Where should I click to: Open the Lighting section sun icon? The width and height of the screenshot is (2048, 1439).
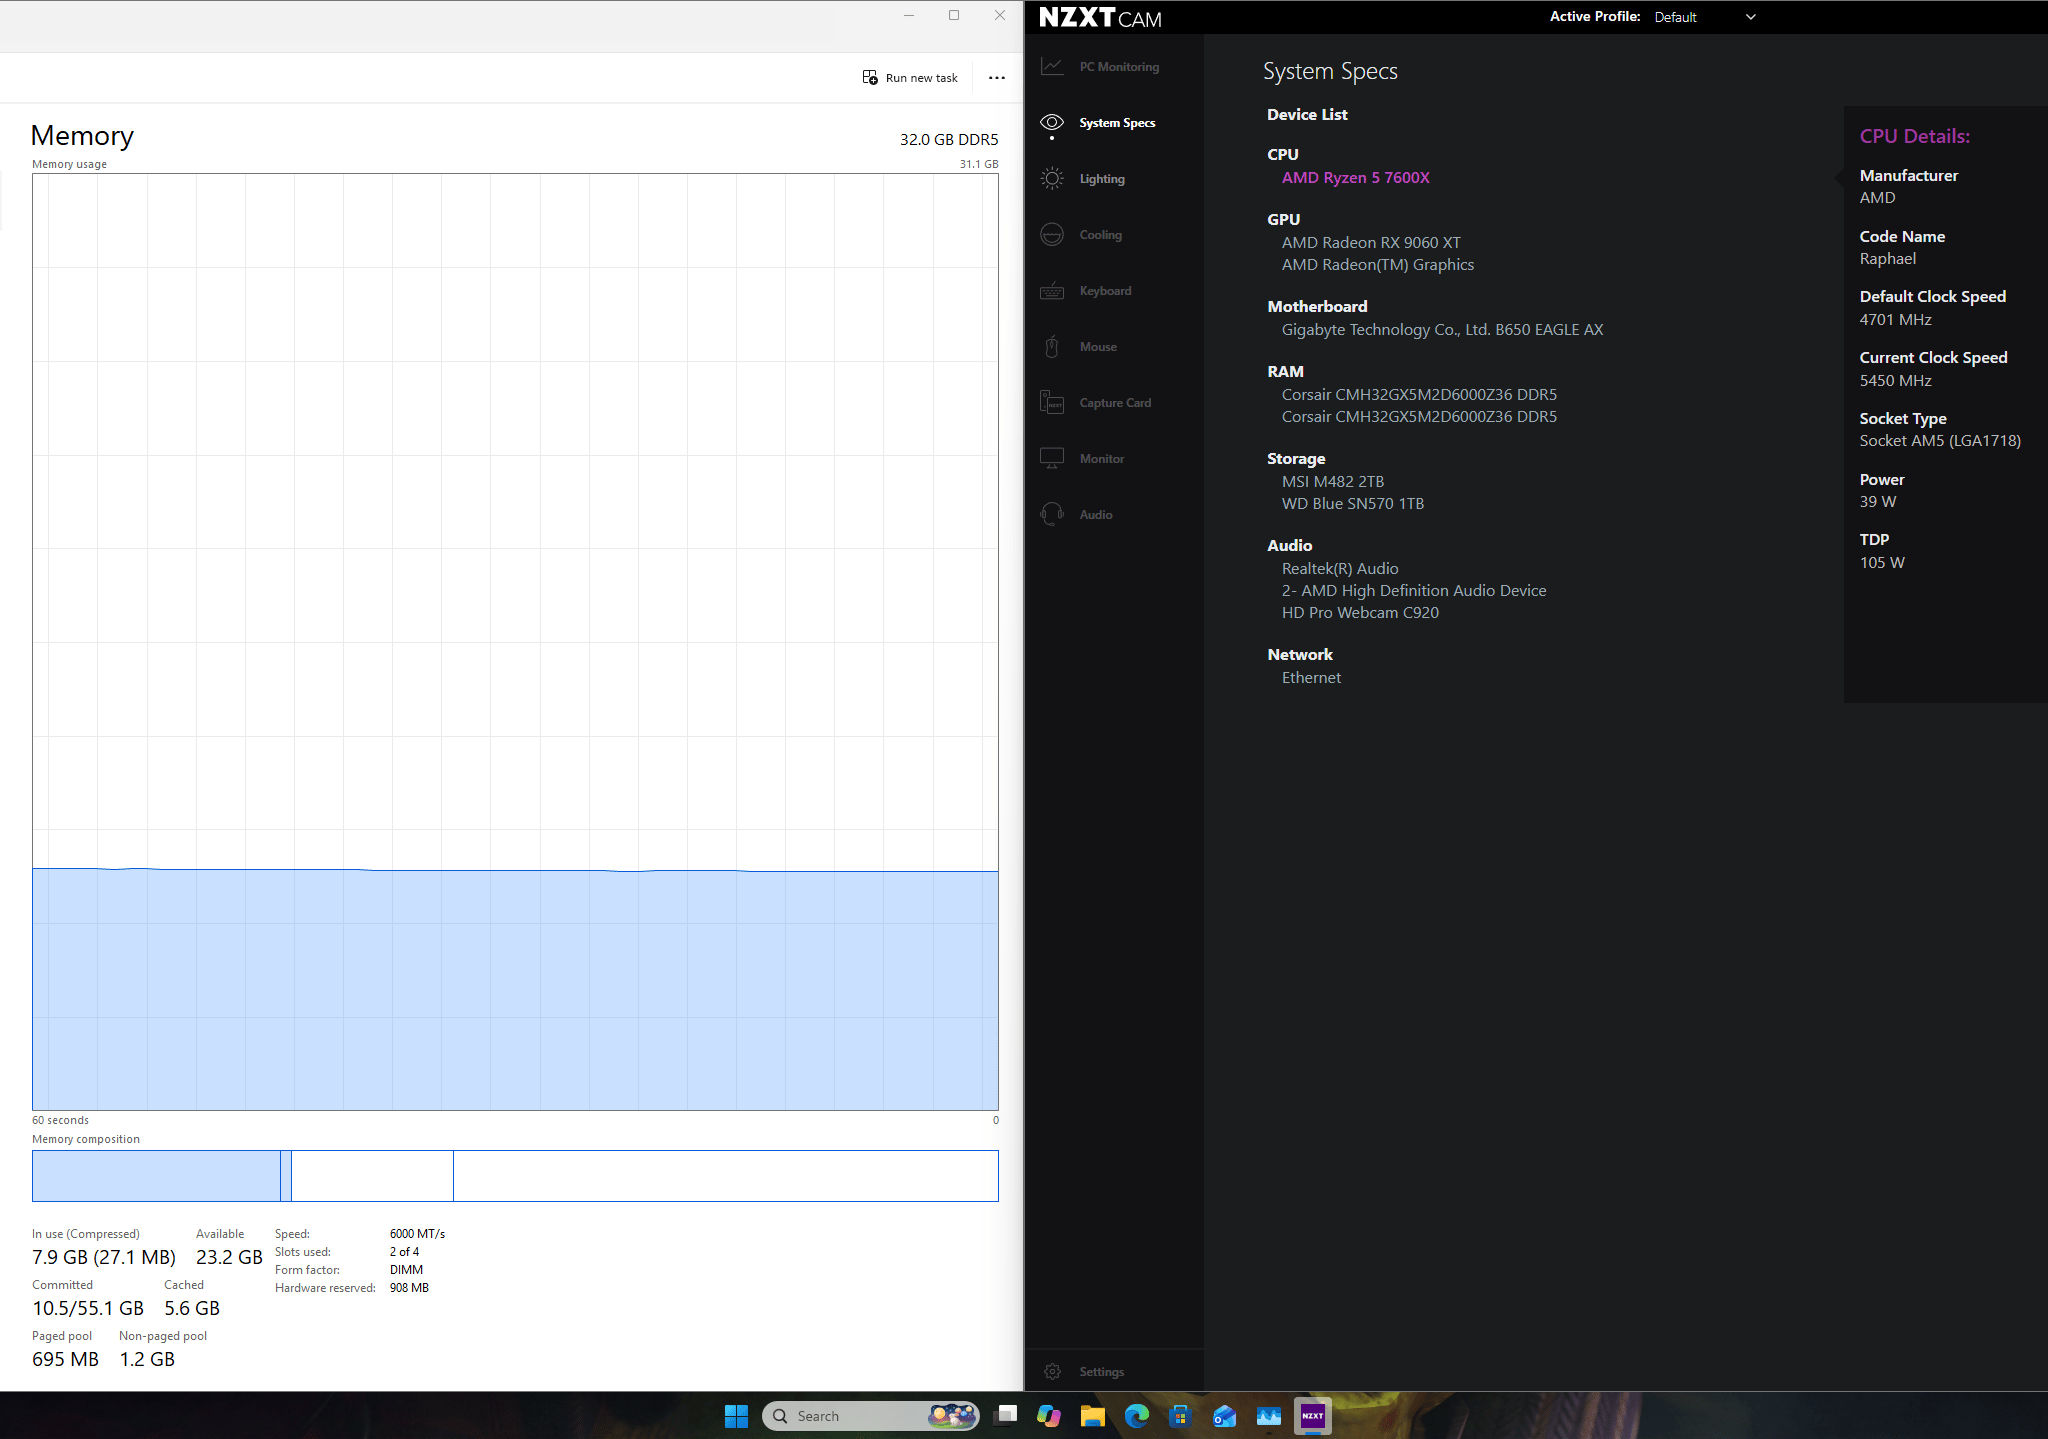pos(1052,179)
